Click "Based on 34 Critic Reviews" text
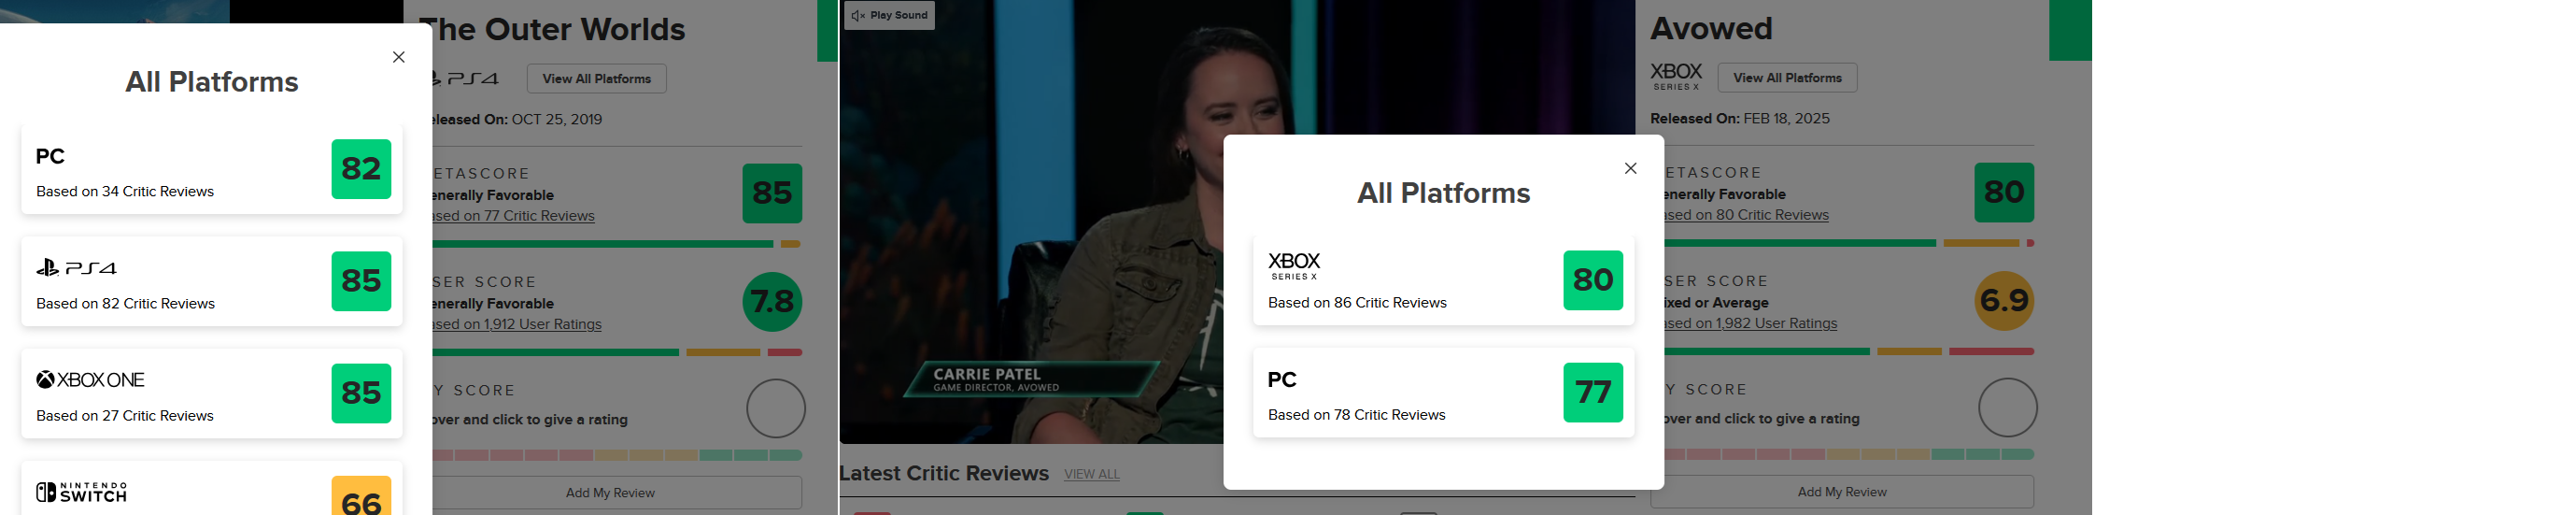 tap(125, 192)
